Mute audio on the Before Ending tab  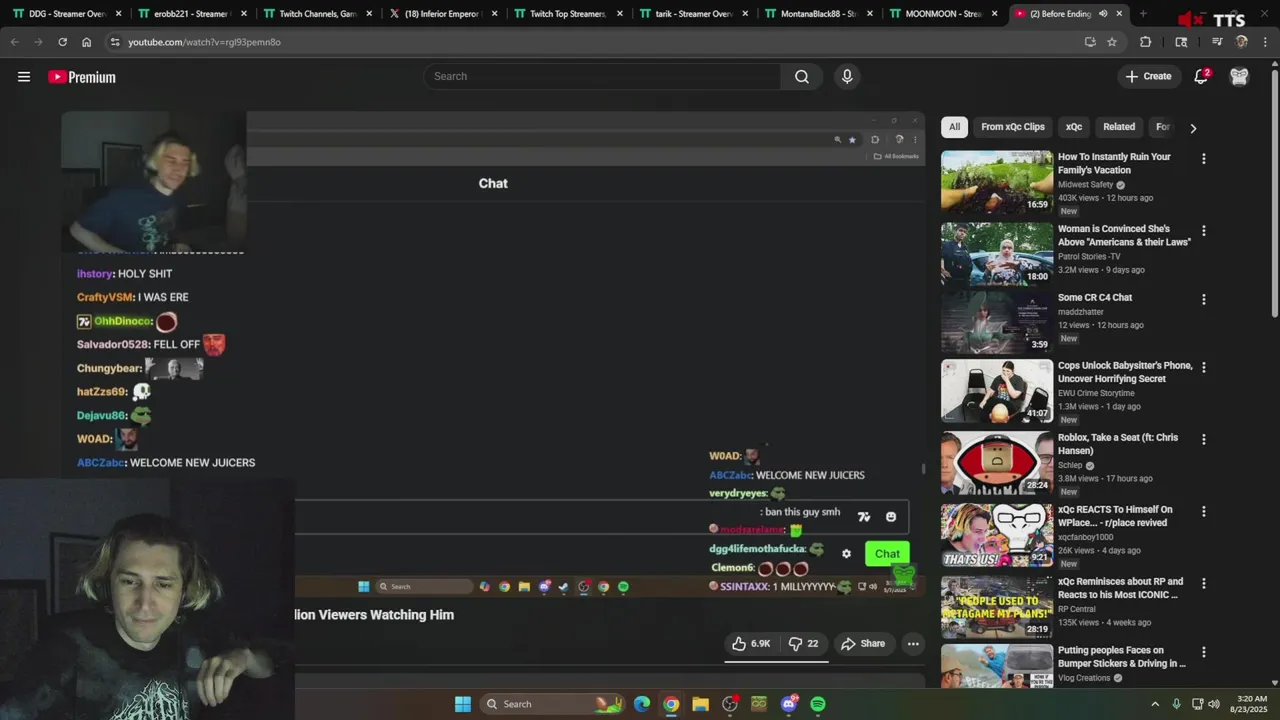coord(1103,14)
